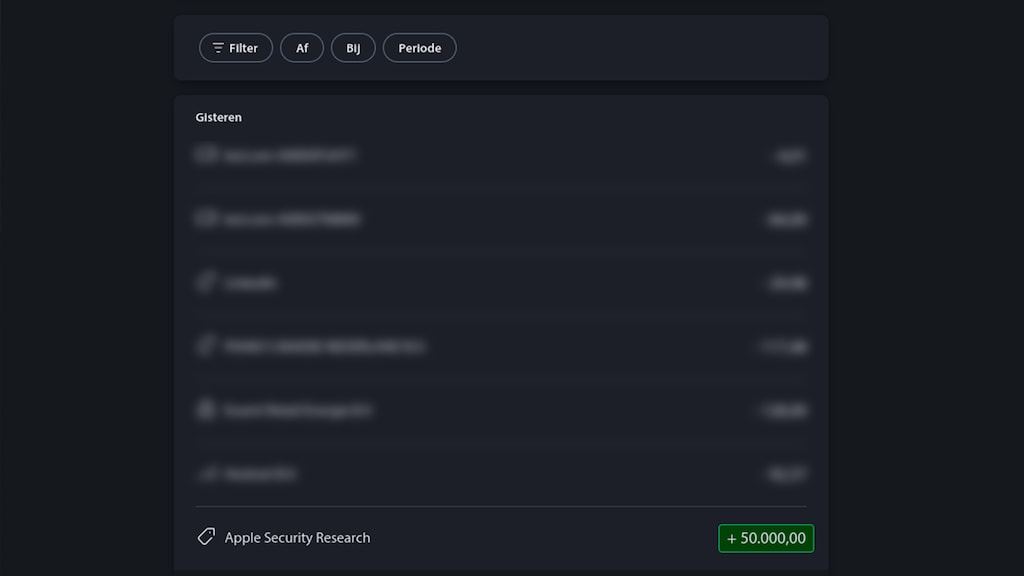
Task: Click the card icon of the first blurred transaction
Action: (206, 155)
